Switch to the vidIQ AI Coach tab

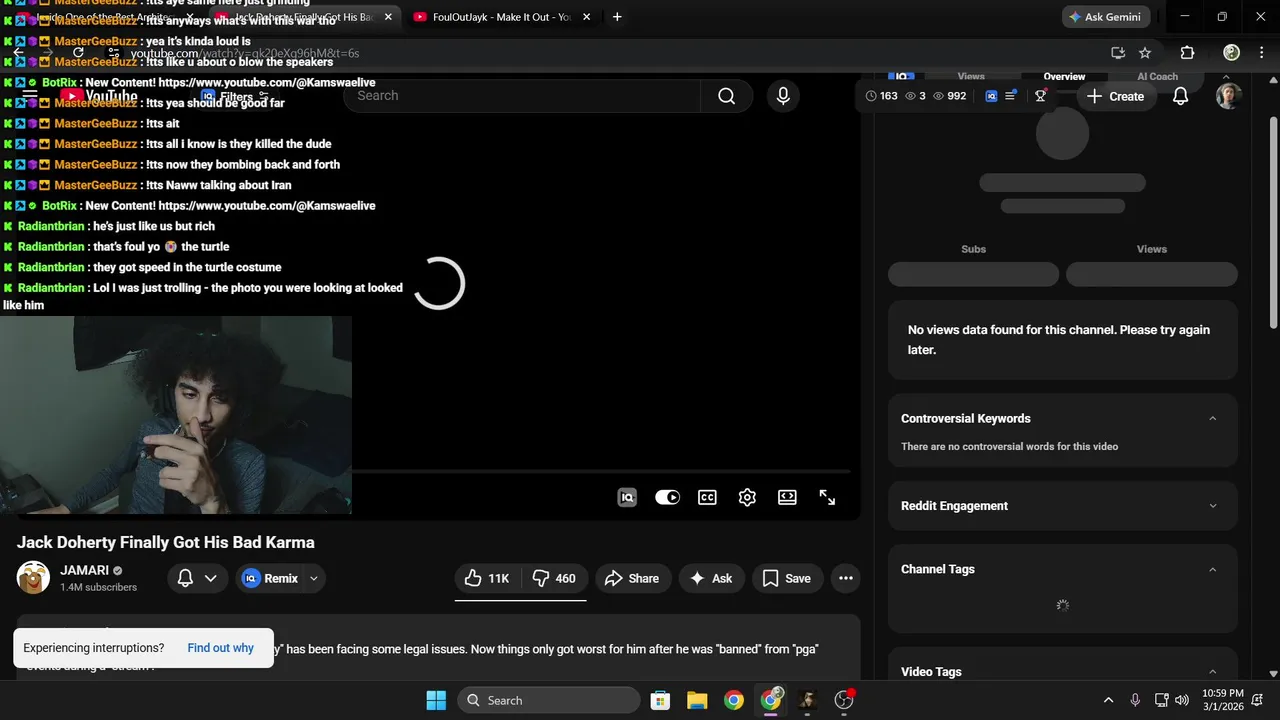click(x=1157, y=76)
